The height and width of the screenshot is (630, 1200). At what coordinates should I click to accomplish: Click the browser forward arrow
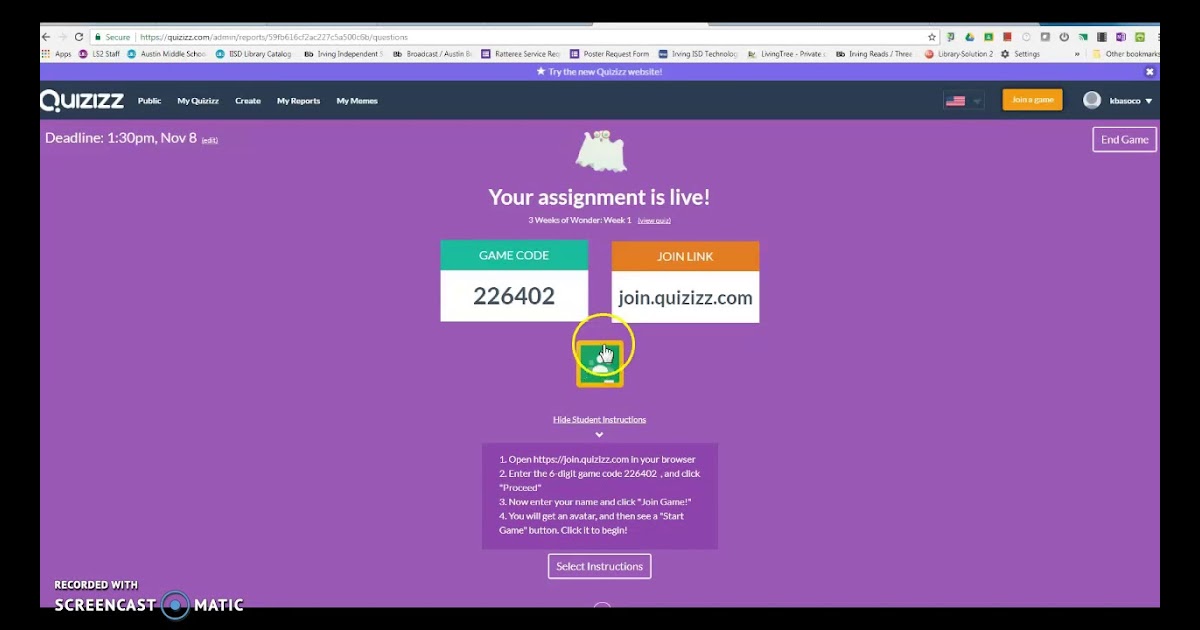coord(62,37)
